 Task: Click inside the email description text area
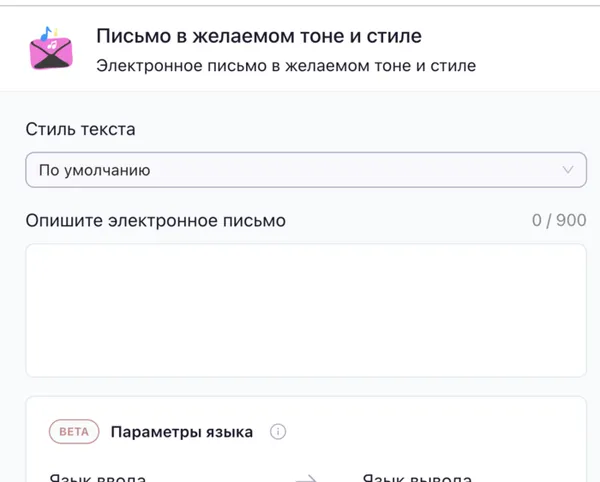click(305, 310)
